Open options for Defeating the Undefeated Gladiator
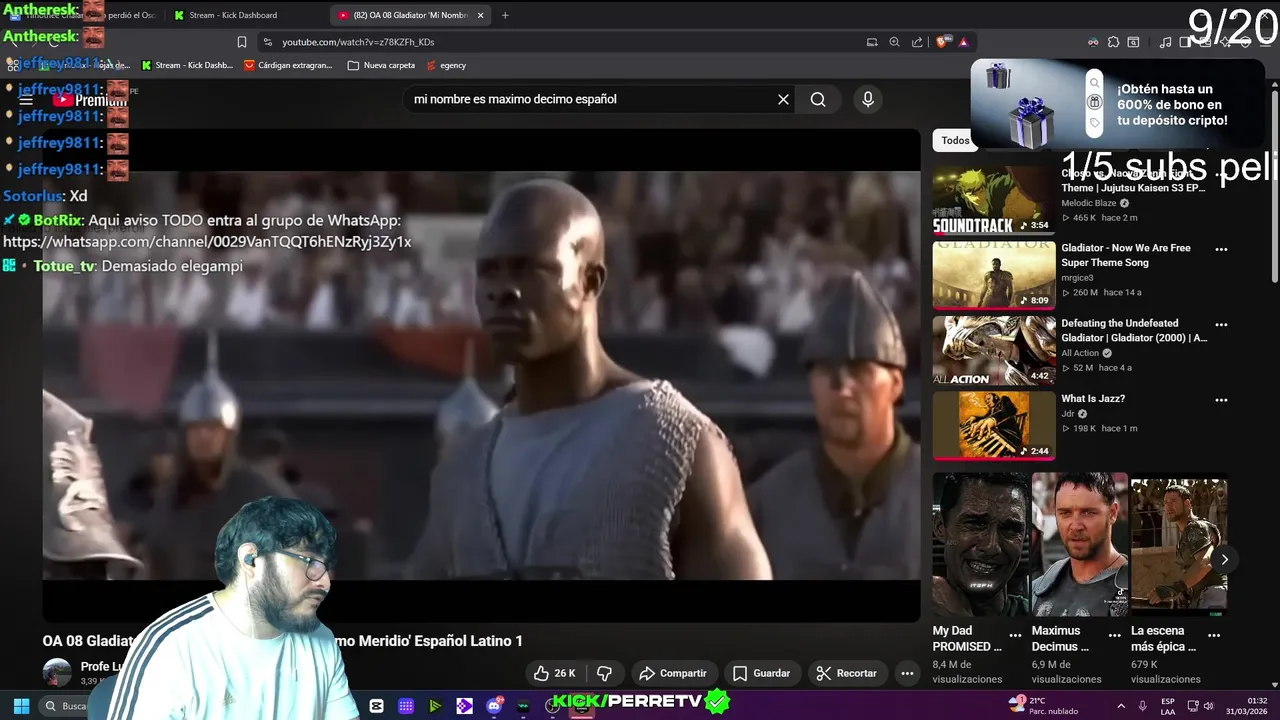The width and height of the screenshot is (1280, 720). [1221, 324]
